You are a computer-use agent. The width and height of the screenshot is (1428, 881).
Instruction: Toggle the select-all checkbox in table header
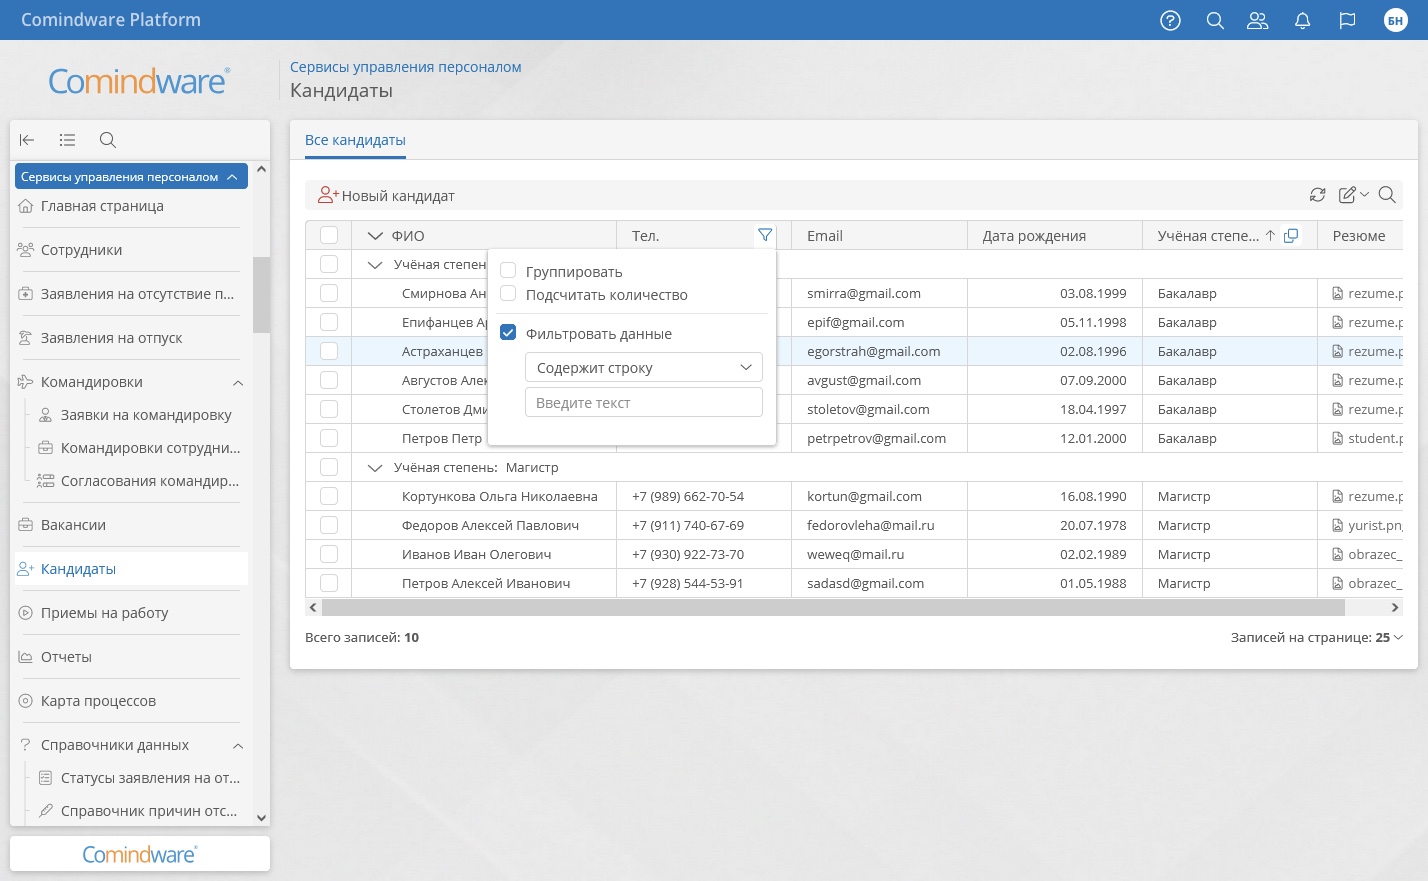coord(329,235)
